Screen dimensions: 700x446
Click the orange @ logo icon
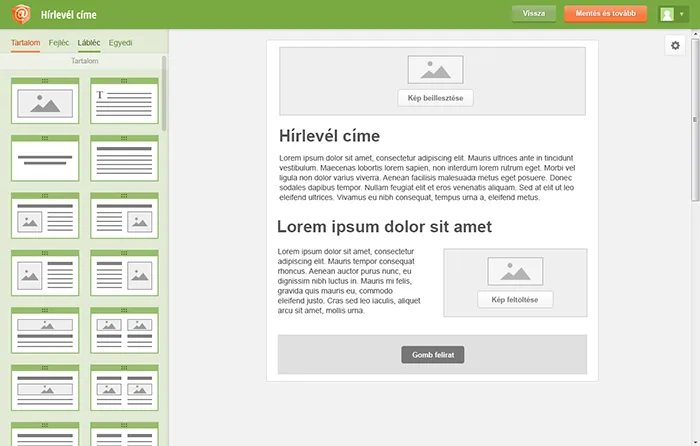click(21, 14)
